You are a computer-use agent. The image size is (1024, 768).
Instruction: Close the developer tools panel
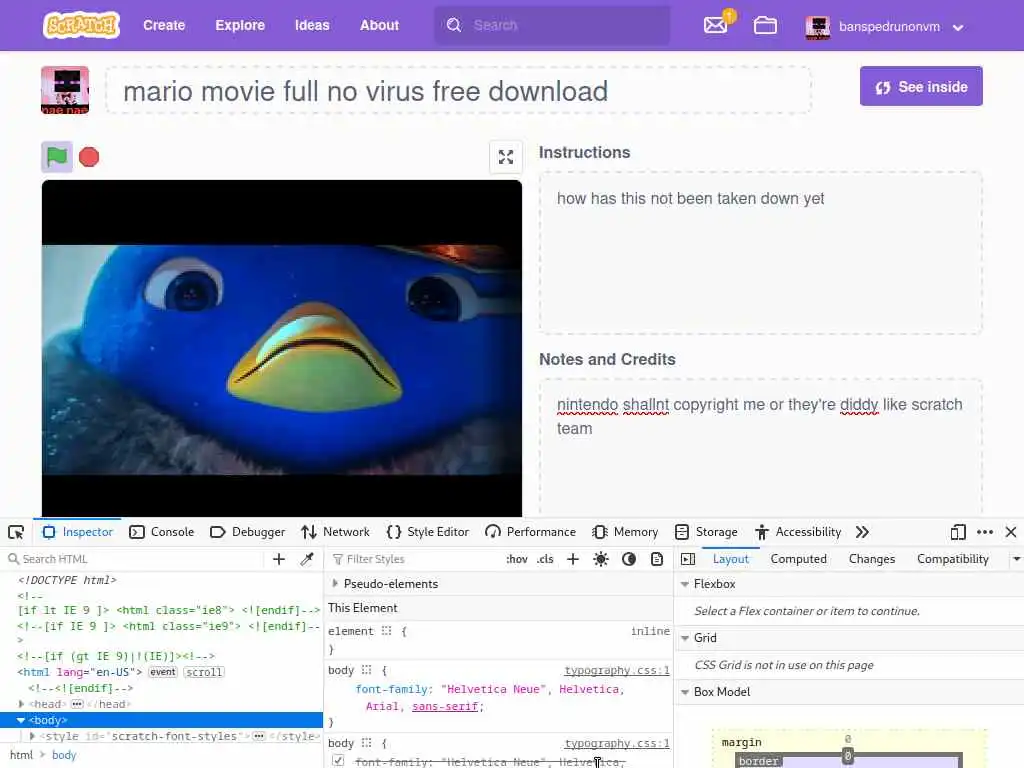(x=1011, y=532)
